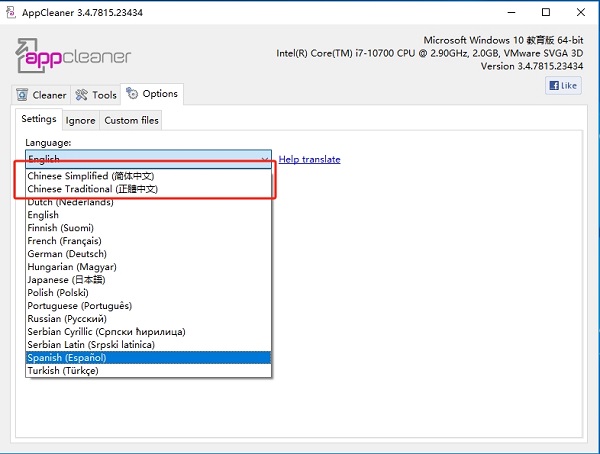Click the Facebook f icon

point(554,85)
